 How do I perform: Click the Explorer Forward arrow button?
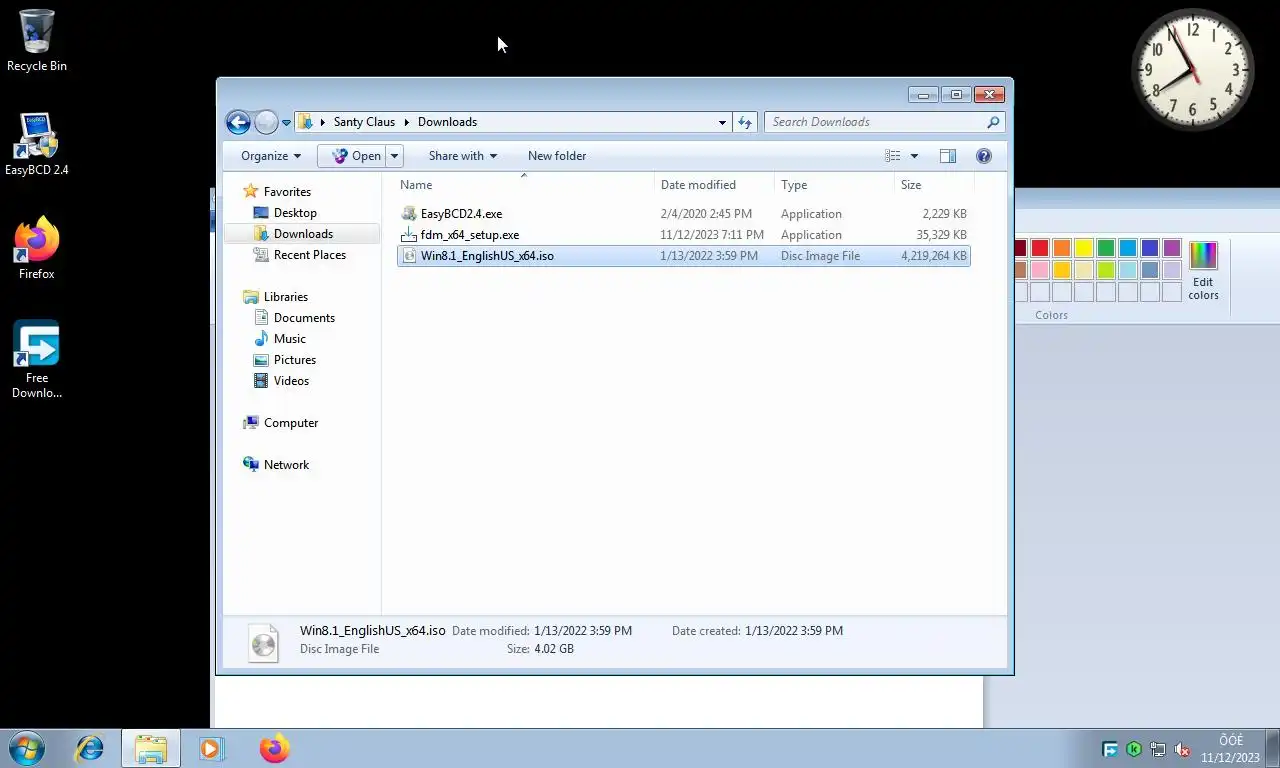point(266,122)
